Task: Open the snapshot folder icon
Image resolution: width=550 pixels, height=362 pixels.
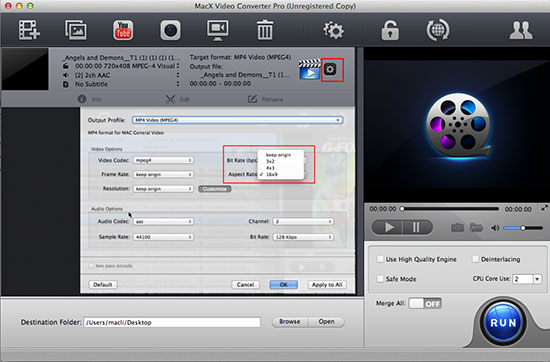Action: 476,228
